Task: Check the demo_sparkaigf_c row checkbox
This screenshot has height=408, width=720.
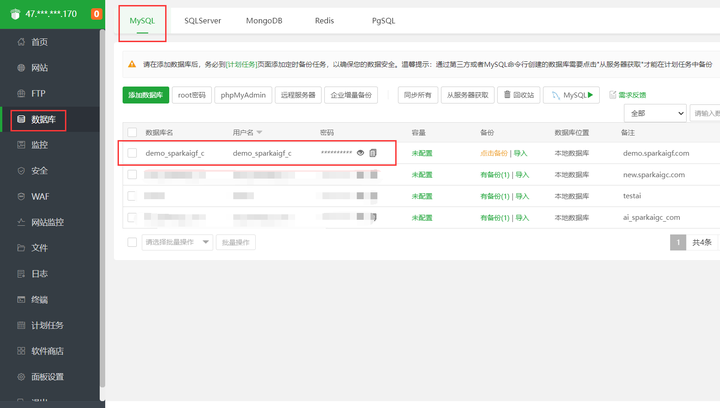Action: click(x=132, y=153)
